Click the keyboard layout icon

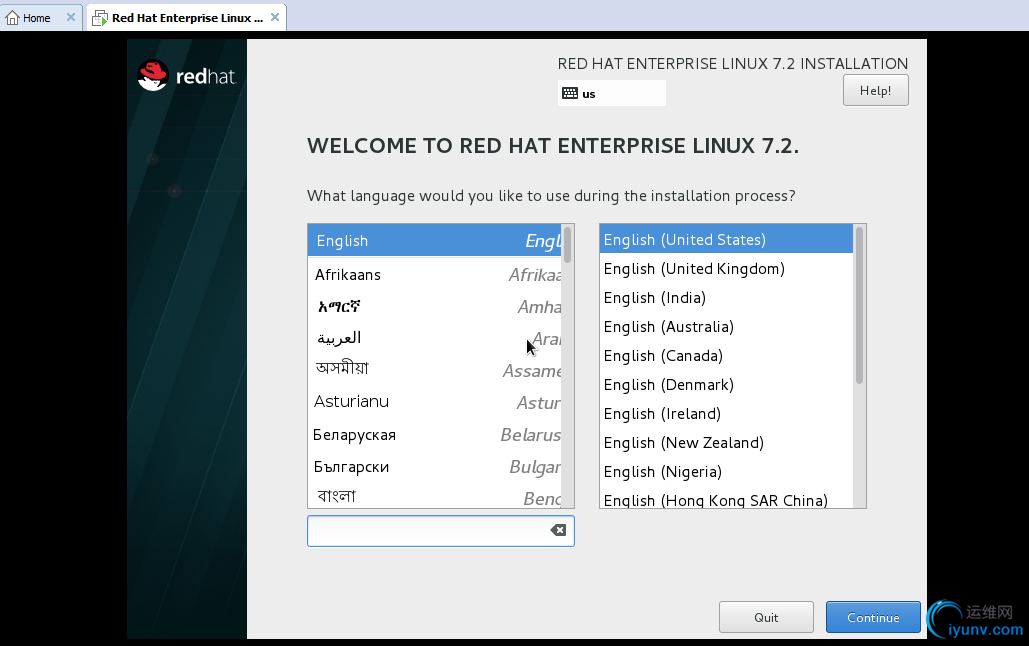570,93
